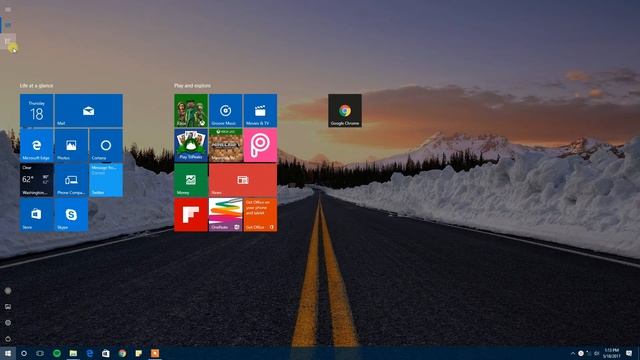Open Cortana search on the taskbar

pos(24,353)
